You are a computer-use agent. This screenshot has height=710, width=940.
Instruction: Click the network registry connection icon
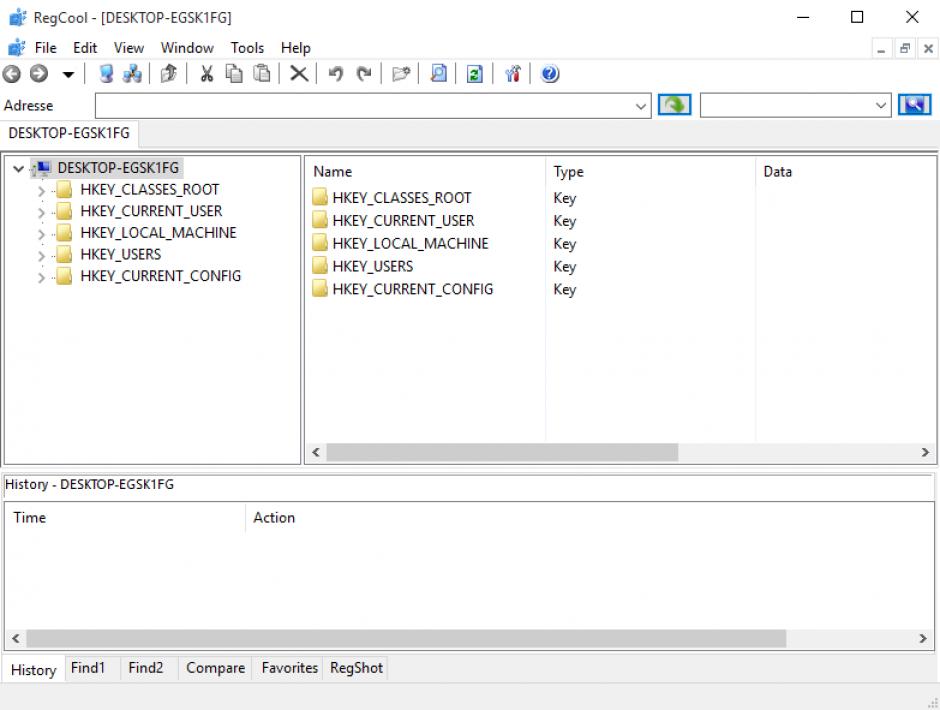132,74
